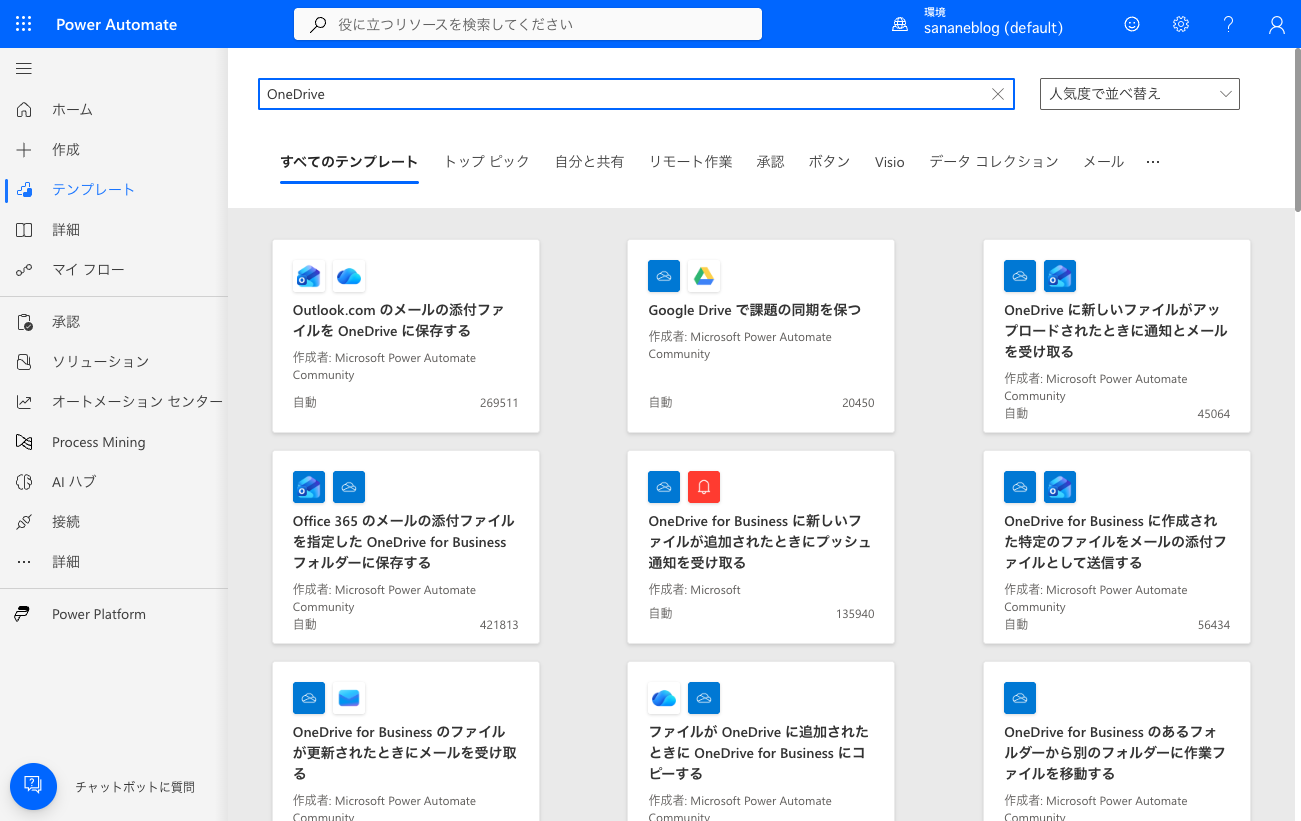Open the Solutions page
The width and height of the screenshot is (1301, 821).
112,361
